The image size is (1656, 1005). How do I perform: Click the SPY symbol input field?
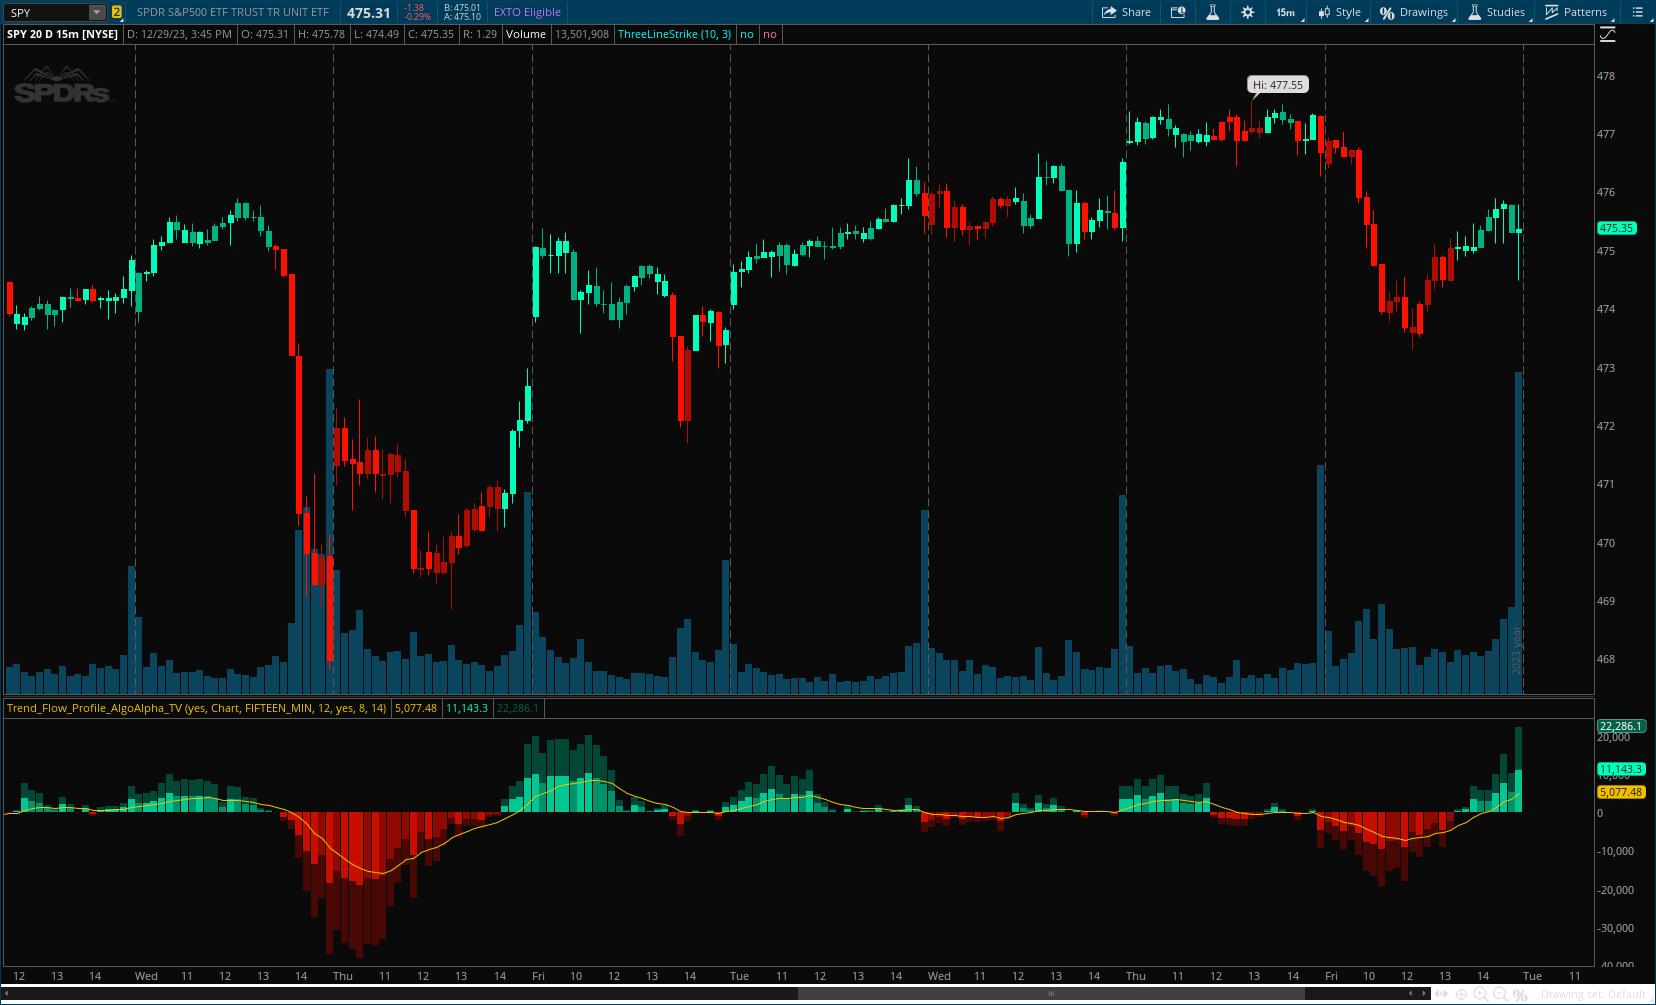click(x=47, y=12)
